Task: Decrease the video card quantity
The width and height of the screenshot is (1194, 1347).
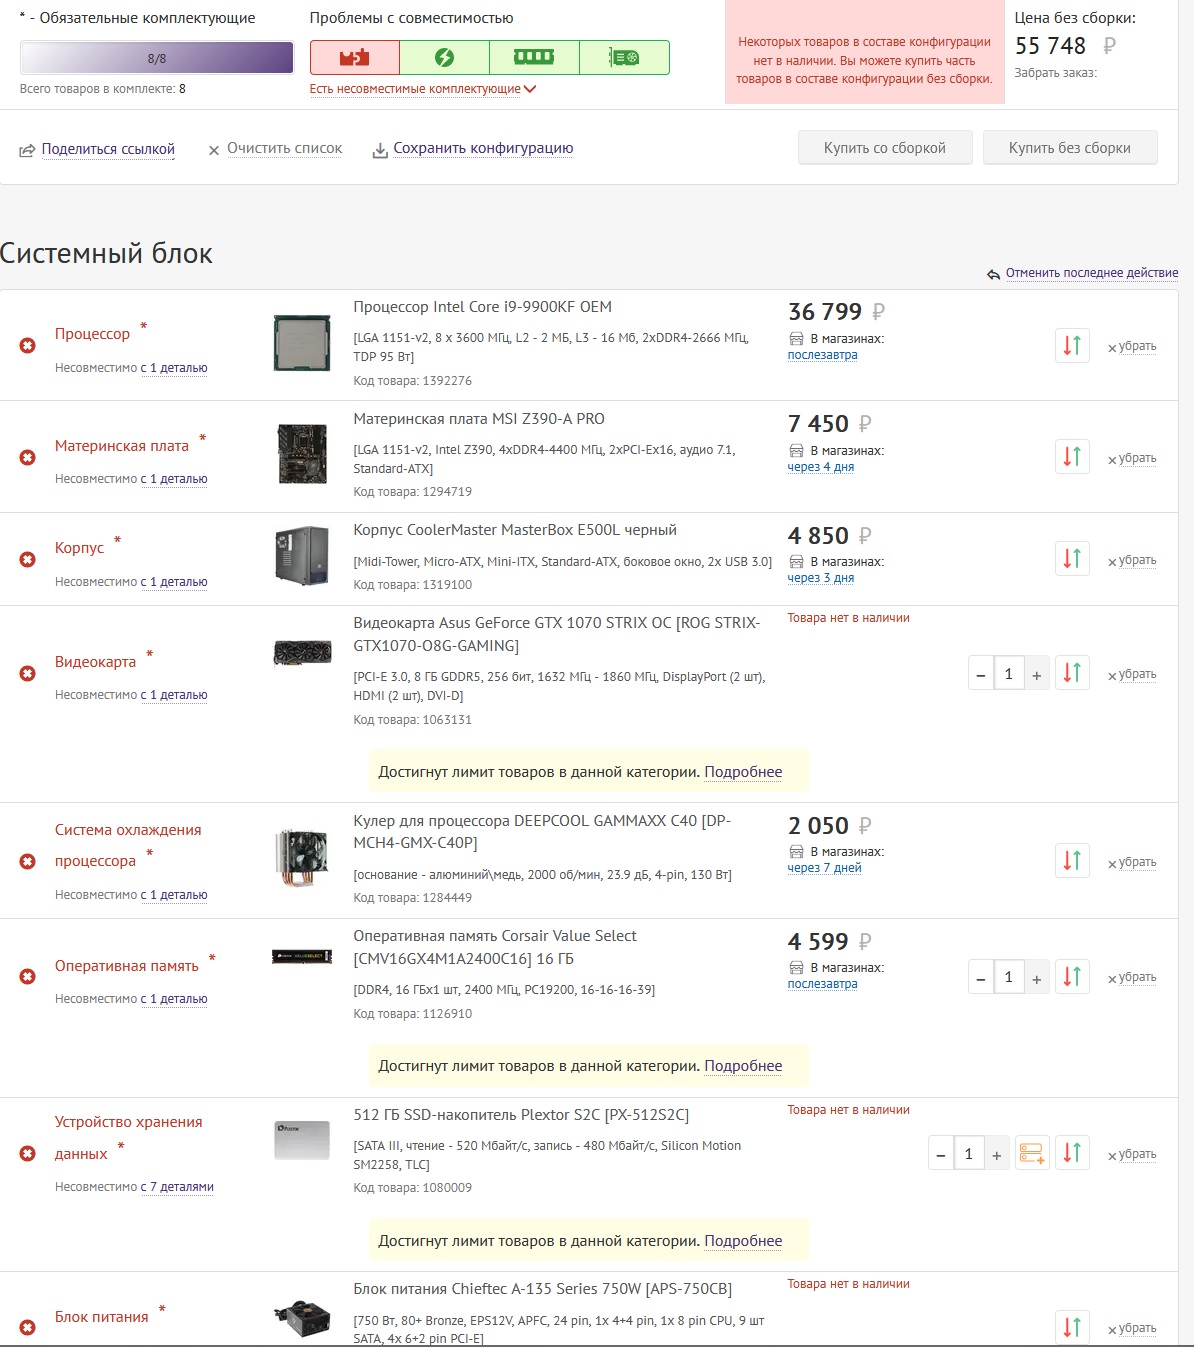Action: click(x=981, y=675)
